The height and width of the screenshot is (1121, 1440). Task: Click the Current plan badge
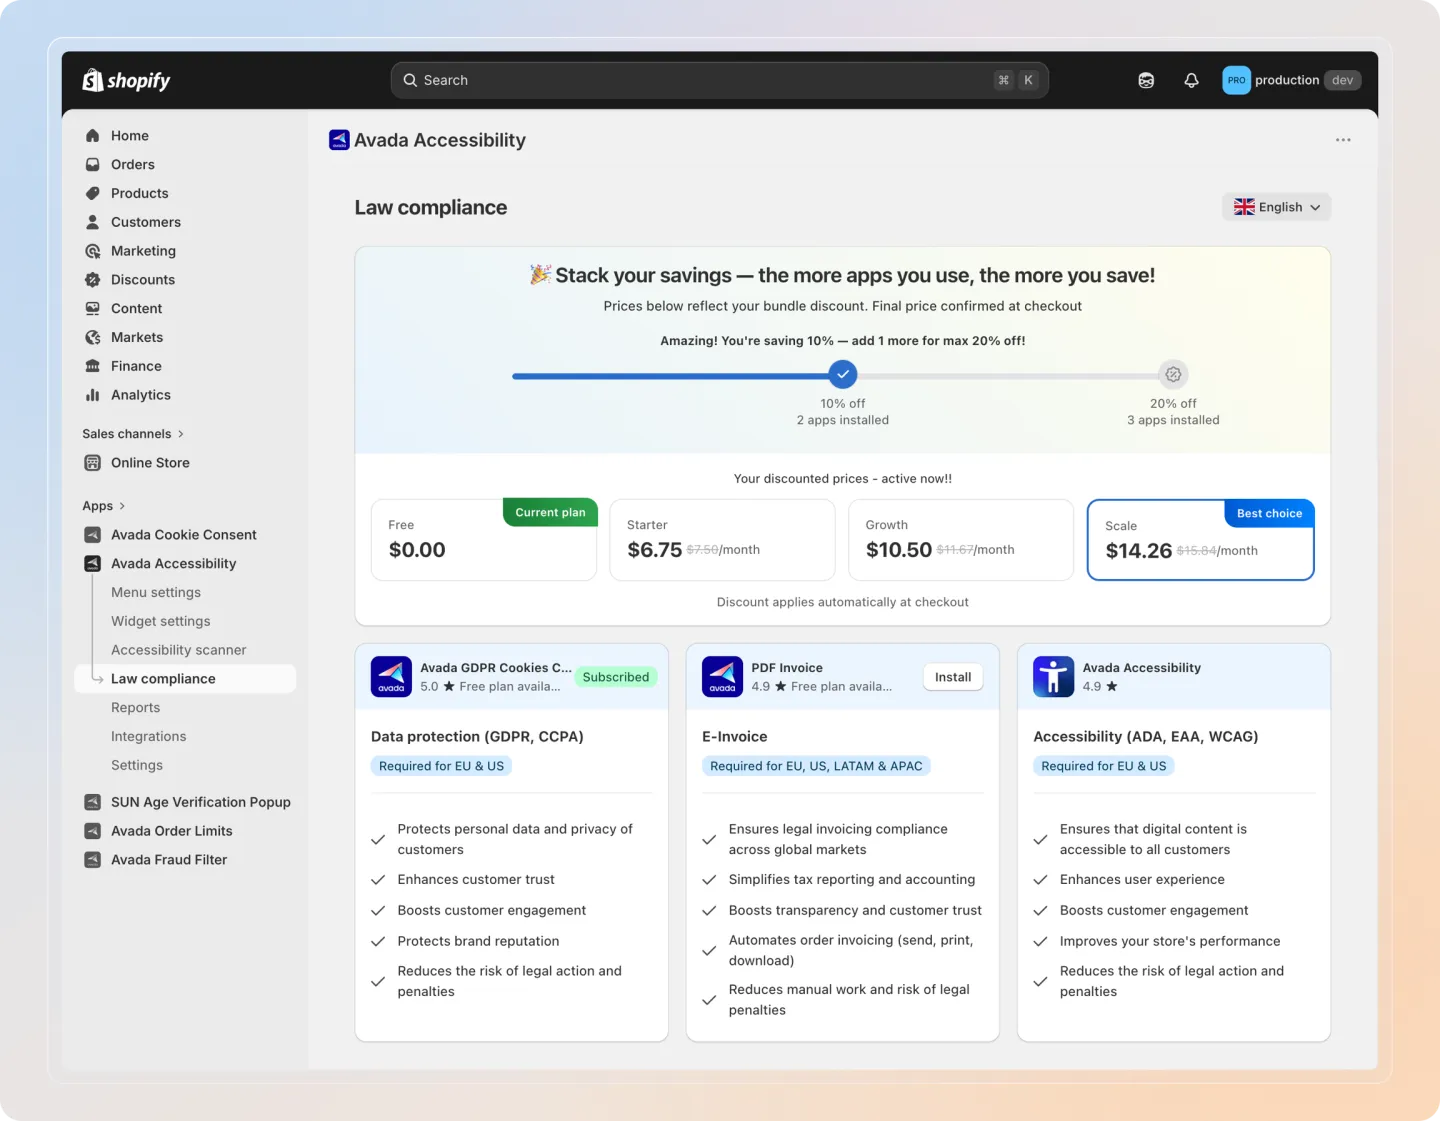click(550, 512)
